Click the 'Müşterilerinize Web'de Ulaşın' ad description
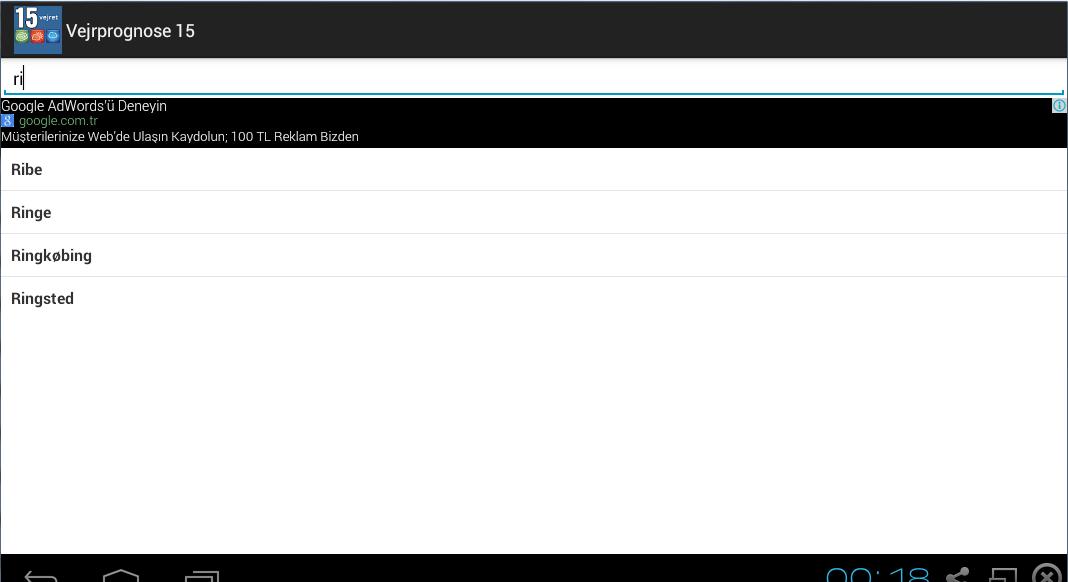Image resolution: width=1068 pixels, height=582 pixels. 180,137
